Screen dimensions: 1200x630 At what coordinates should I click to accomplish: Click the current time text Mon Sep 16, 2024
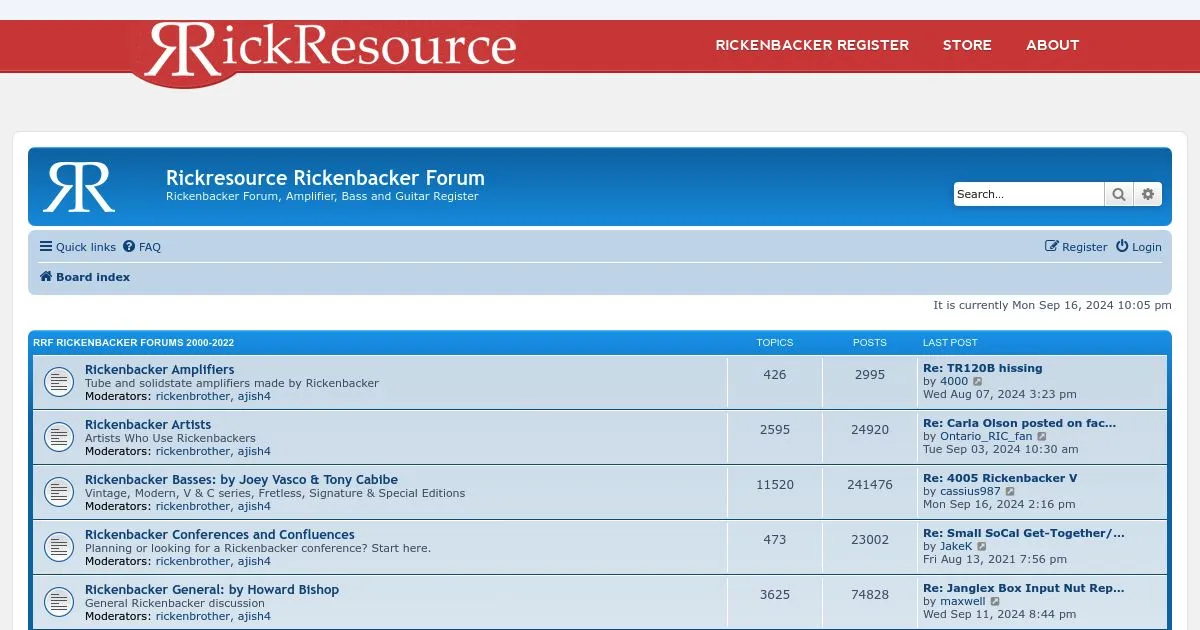[1052, 305]
